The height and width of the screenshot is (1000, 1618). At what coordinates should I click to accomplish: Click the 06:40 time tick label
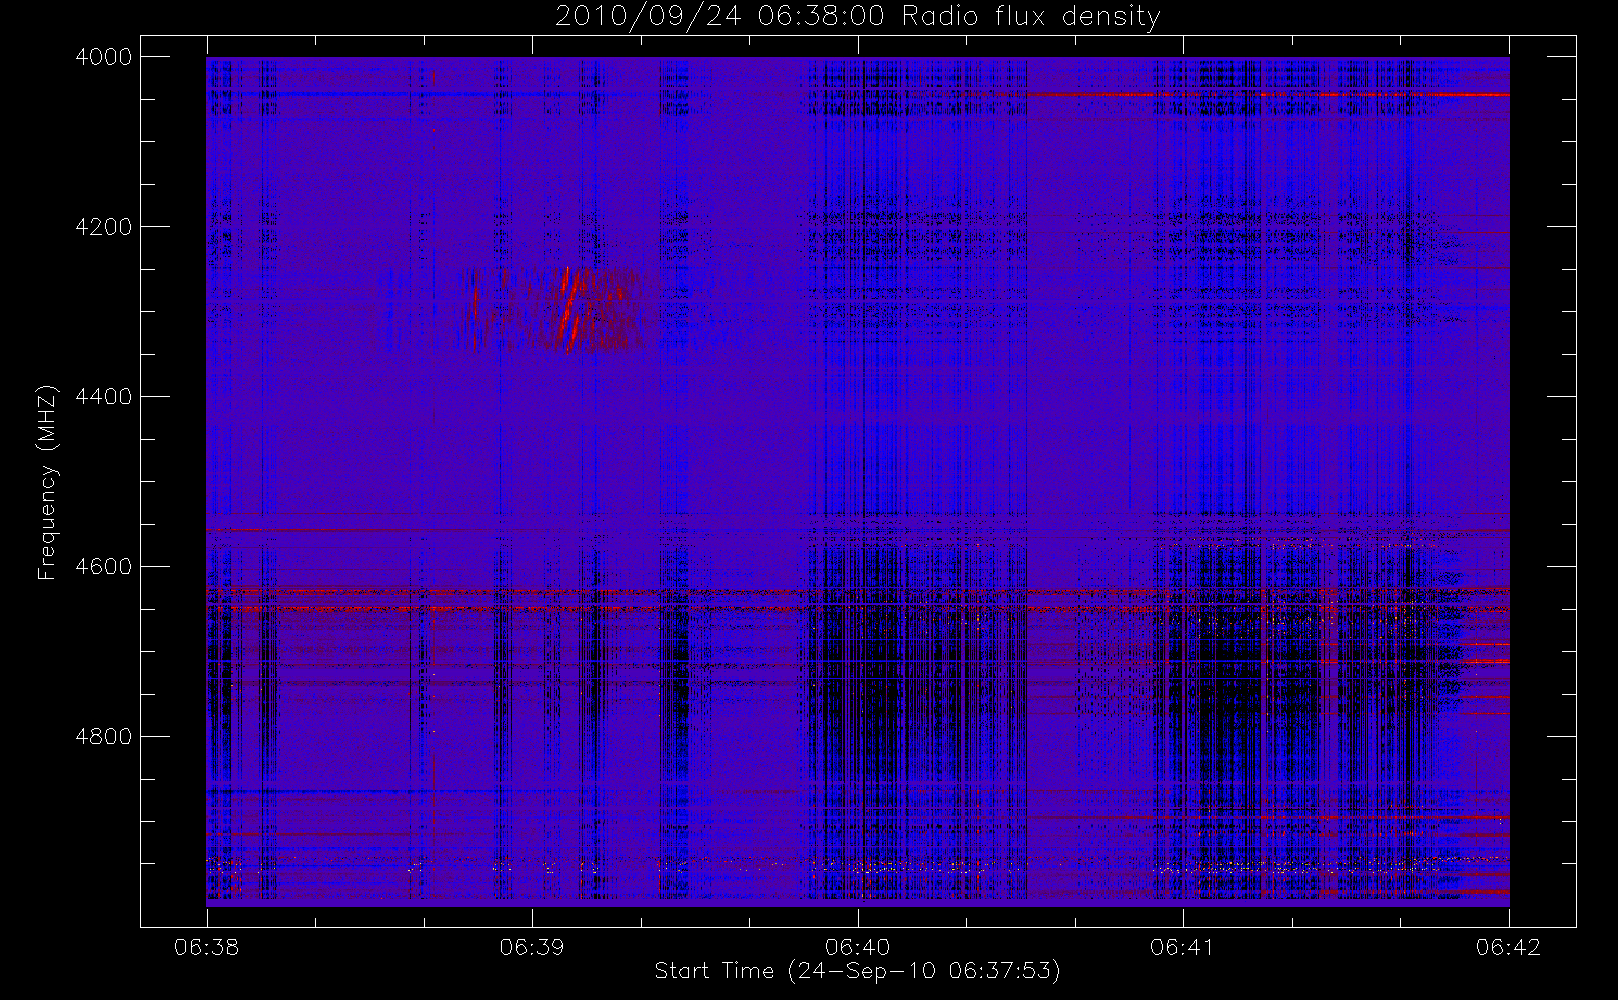click(x=857, y=947)
